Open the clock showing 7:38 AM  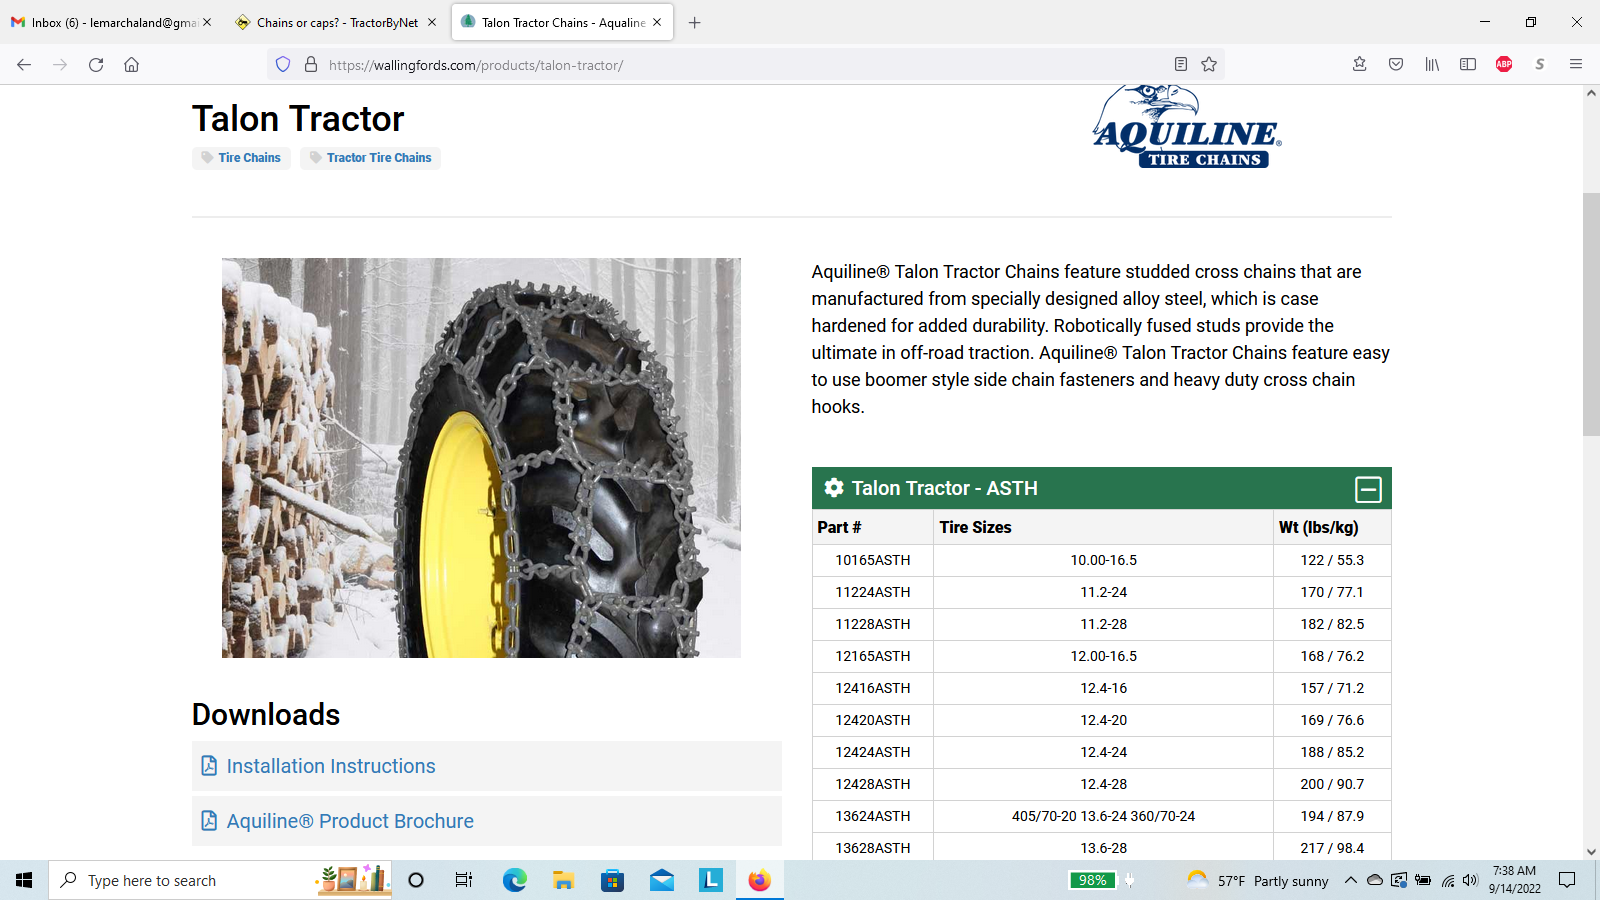pyautogui.click(x=1514, y=880)
